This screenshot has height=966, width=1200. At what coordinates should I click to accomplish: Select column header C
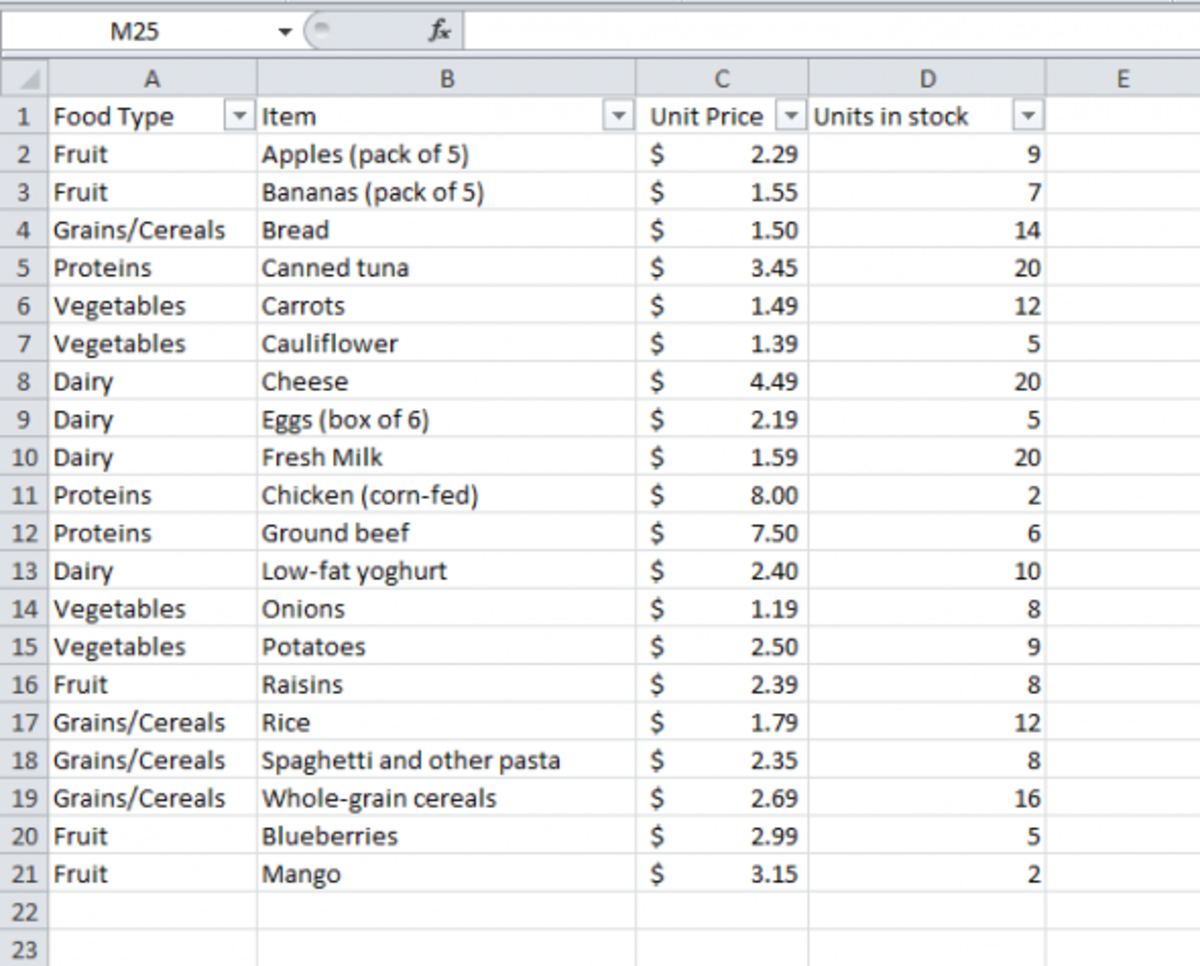pos(722,78)
